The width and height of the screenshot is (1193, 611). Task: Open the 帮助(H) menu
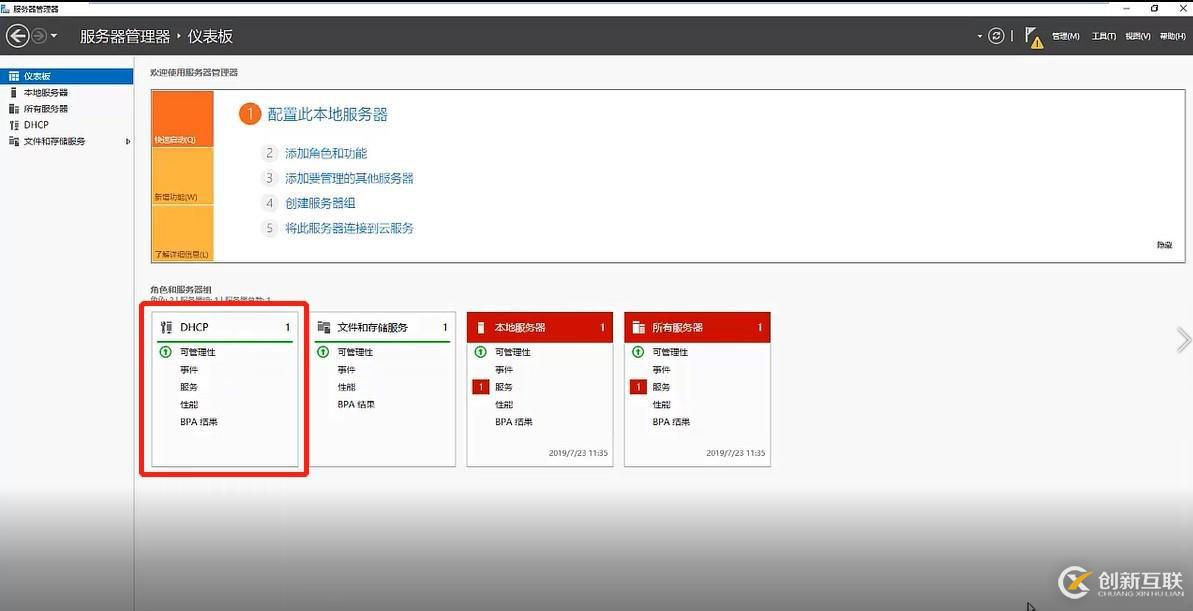pos(1172,37)
